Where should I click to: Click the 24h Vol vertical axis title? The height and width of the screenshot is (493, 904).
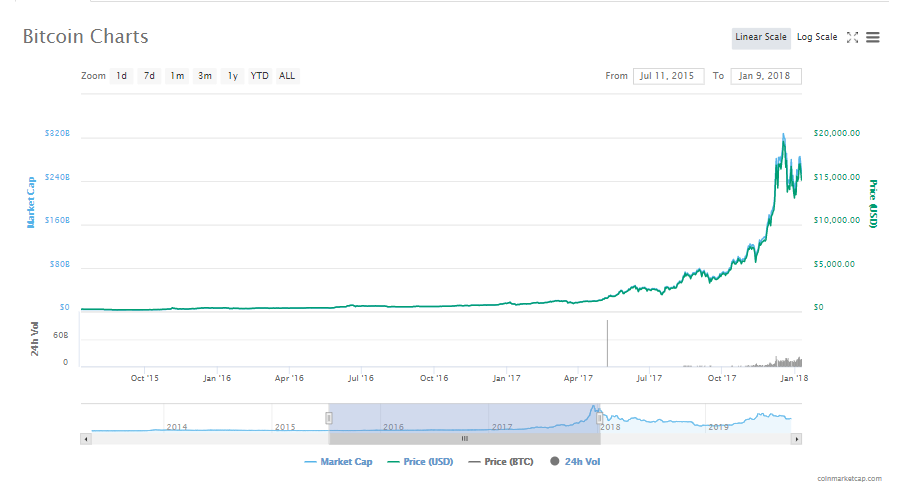pyautogui.click(x=35, y=339)
